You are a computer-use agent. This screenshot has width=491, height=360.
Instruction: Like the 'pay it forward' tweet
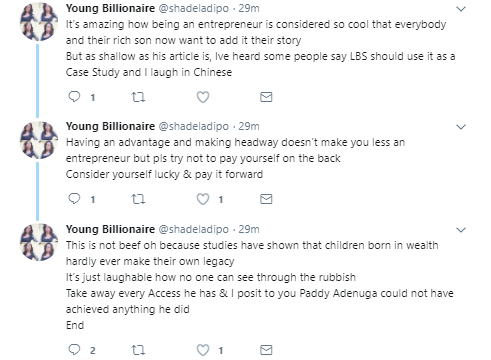coord(203,199)
